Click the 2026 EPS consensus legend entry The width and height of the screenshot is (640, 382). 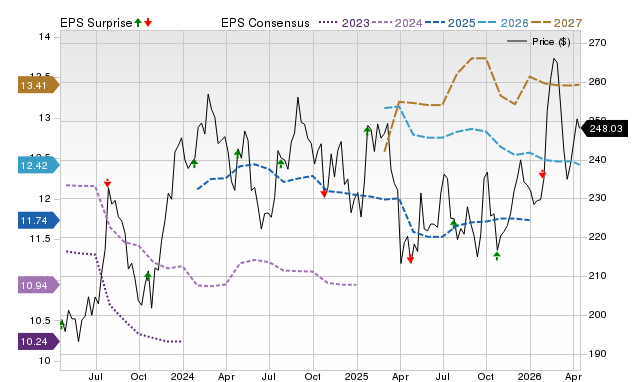coord(503,23)
